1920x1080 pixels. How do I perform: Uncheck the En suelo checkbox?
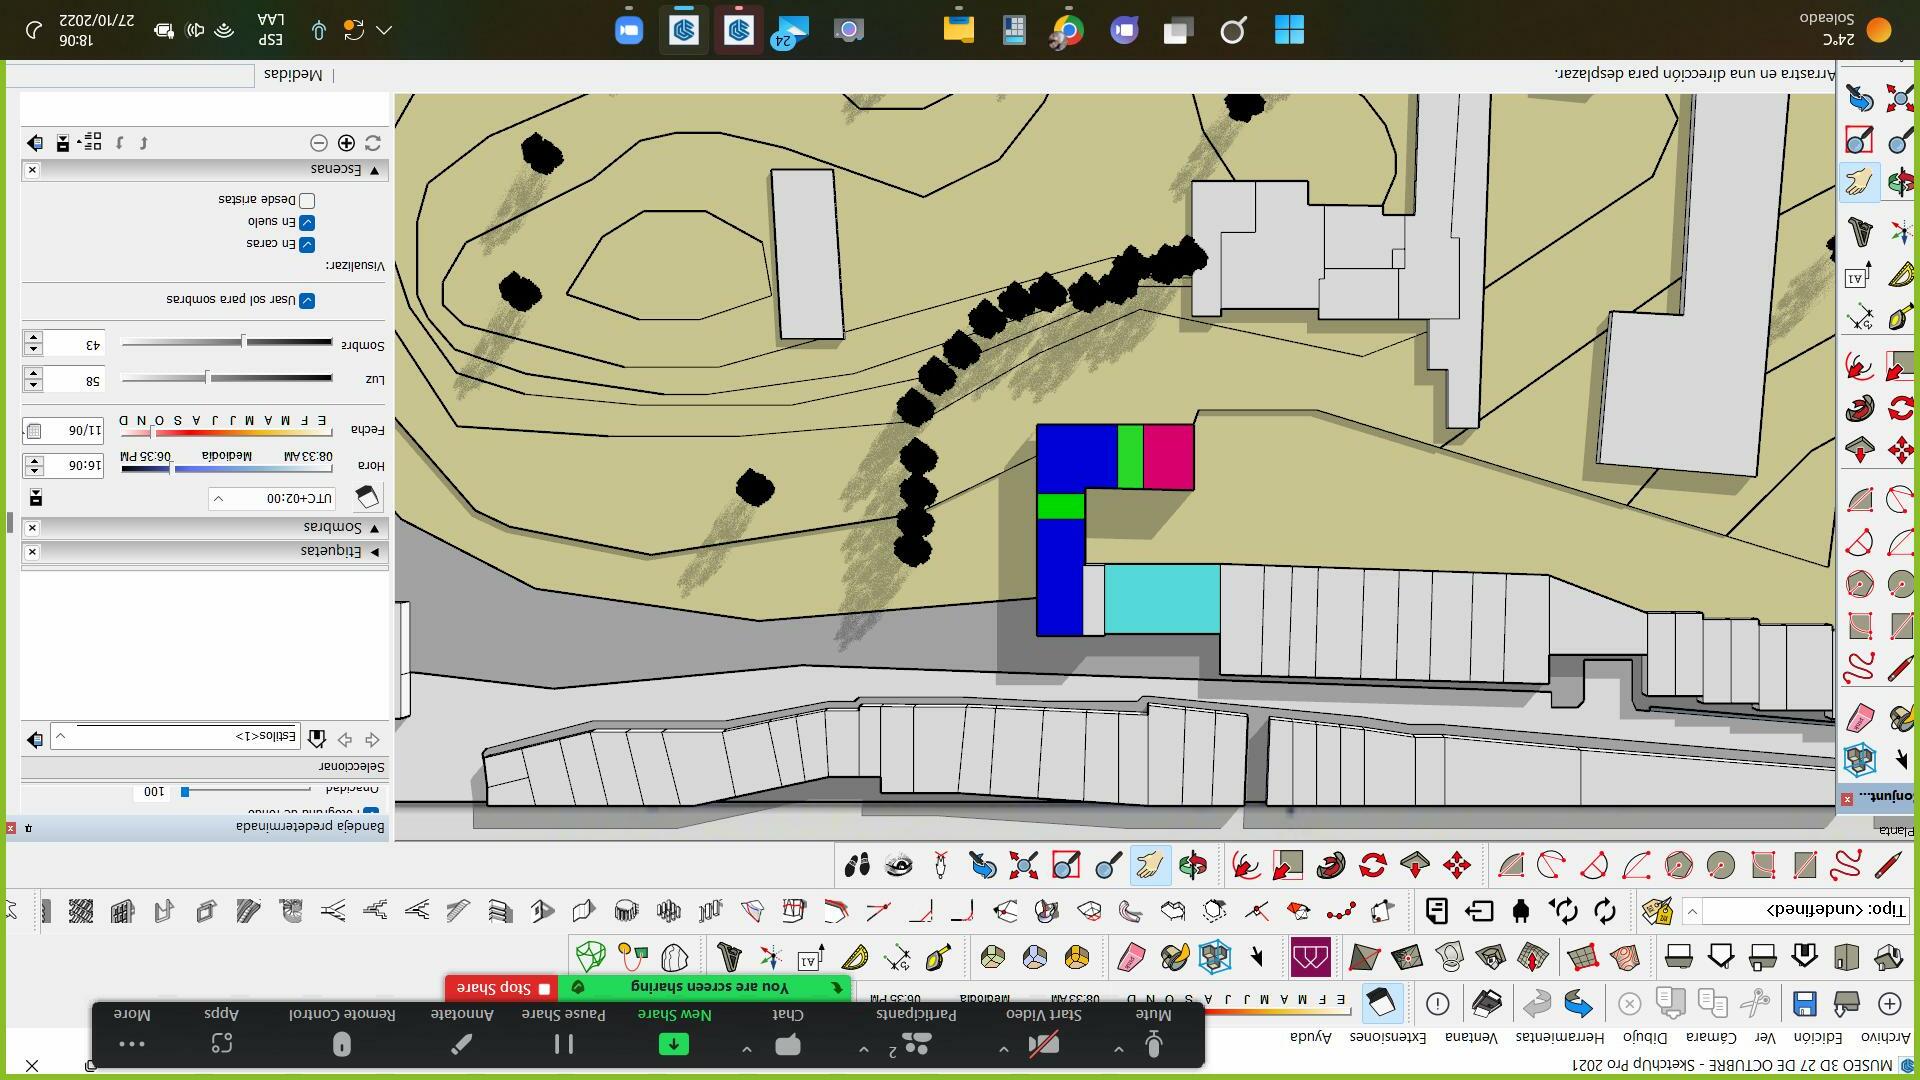[x=307, y=222]
